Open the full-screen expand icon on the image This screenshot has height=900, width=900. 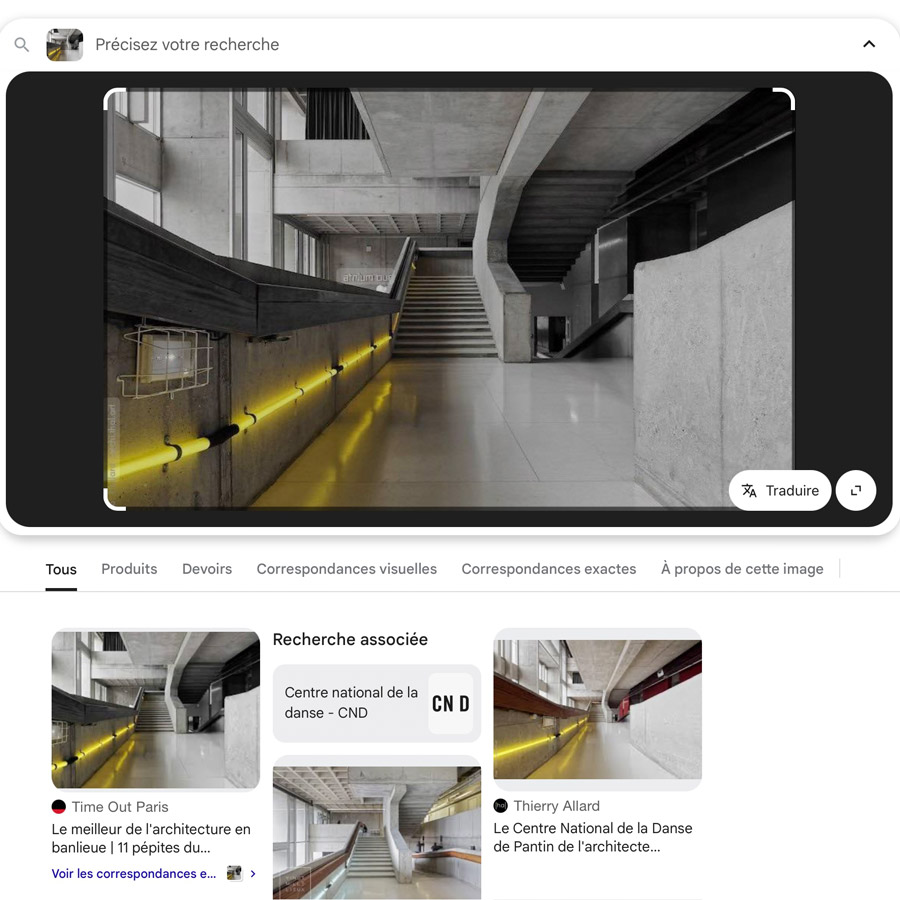pyautogui.click(x=856, y=490)
